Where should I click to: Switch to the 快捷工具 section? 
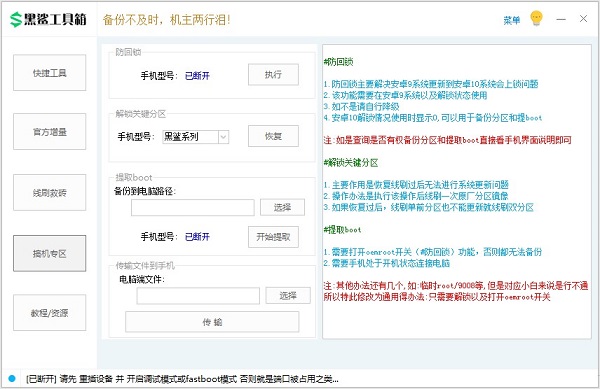click(x=49, y=73)
